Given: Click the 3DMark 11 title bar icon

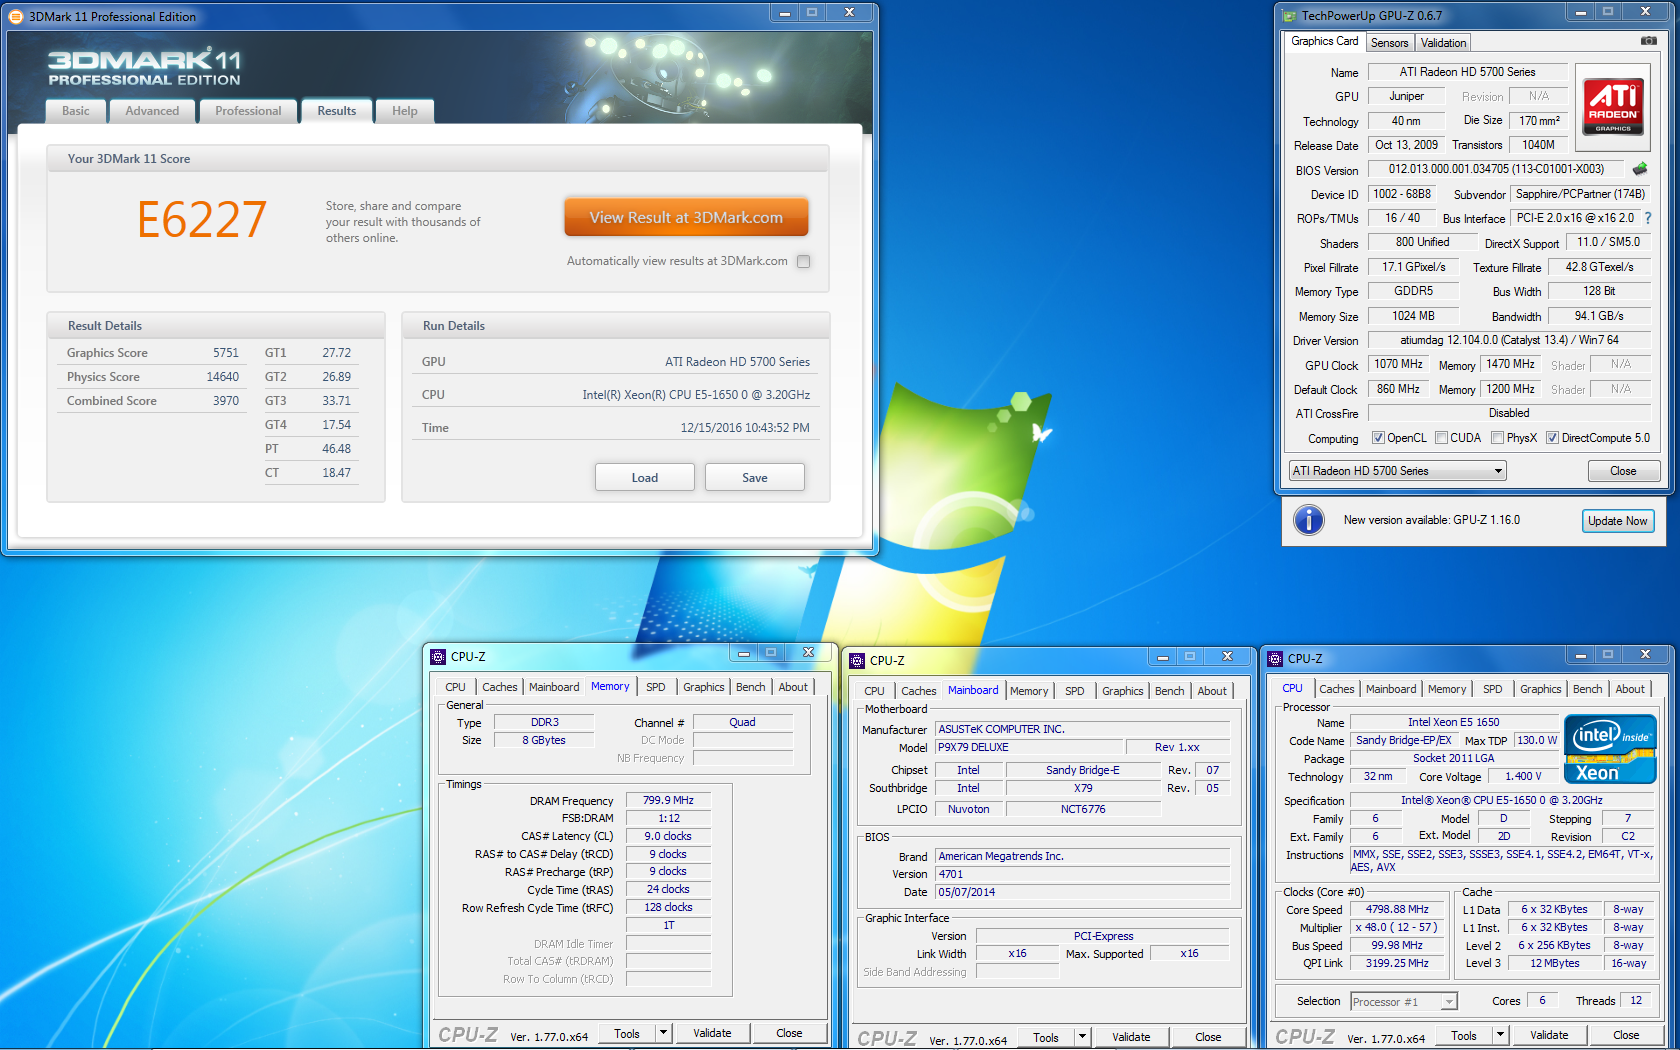Looking at the screenshot, I should pos(16,16).
